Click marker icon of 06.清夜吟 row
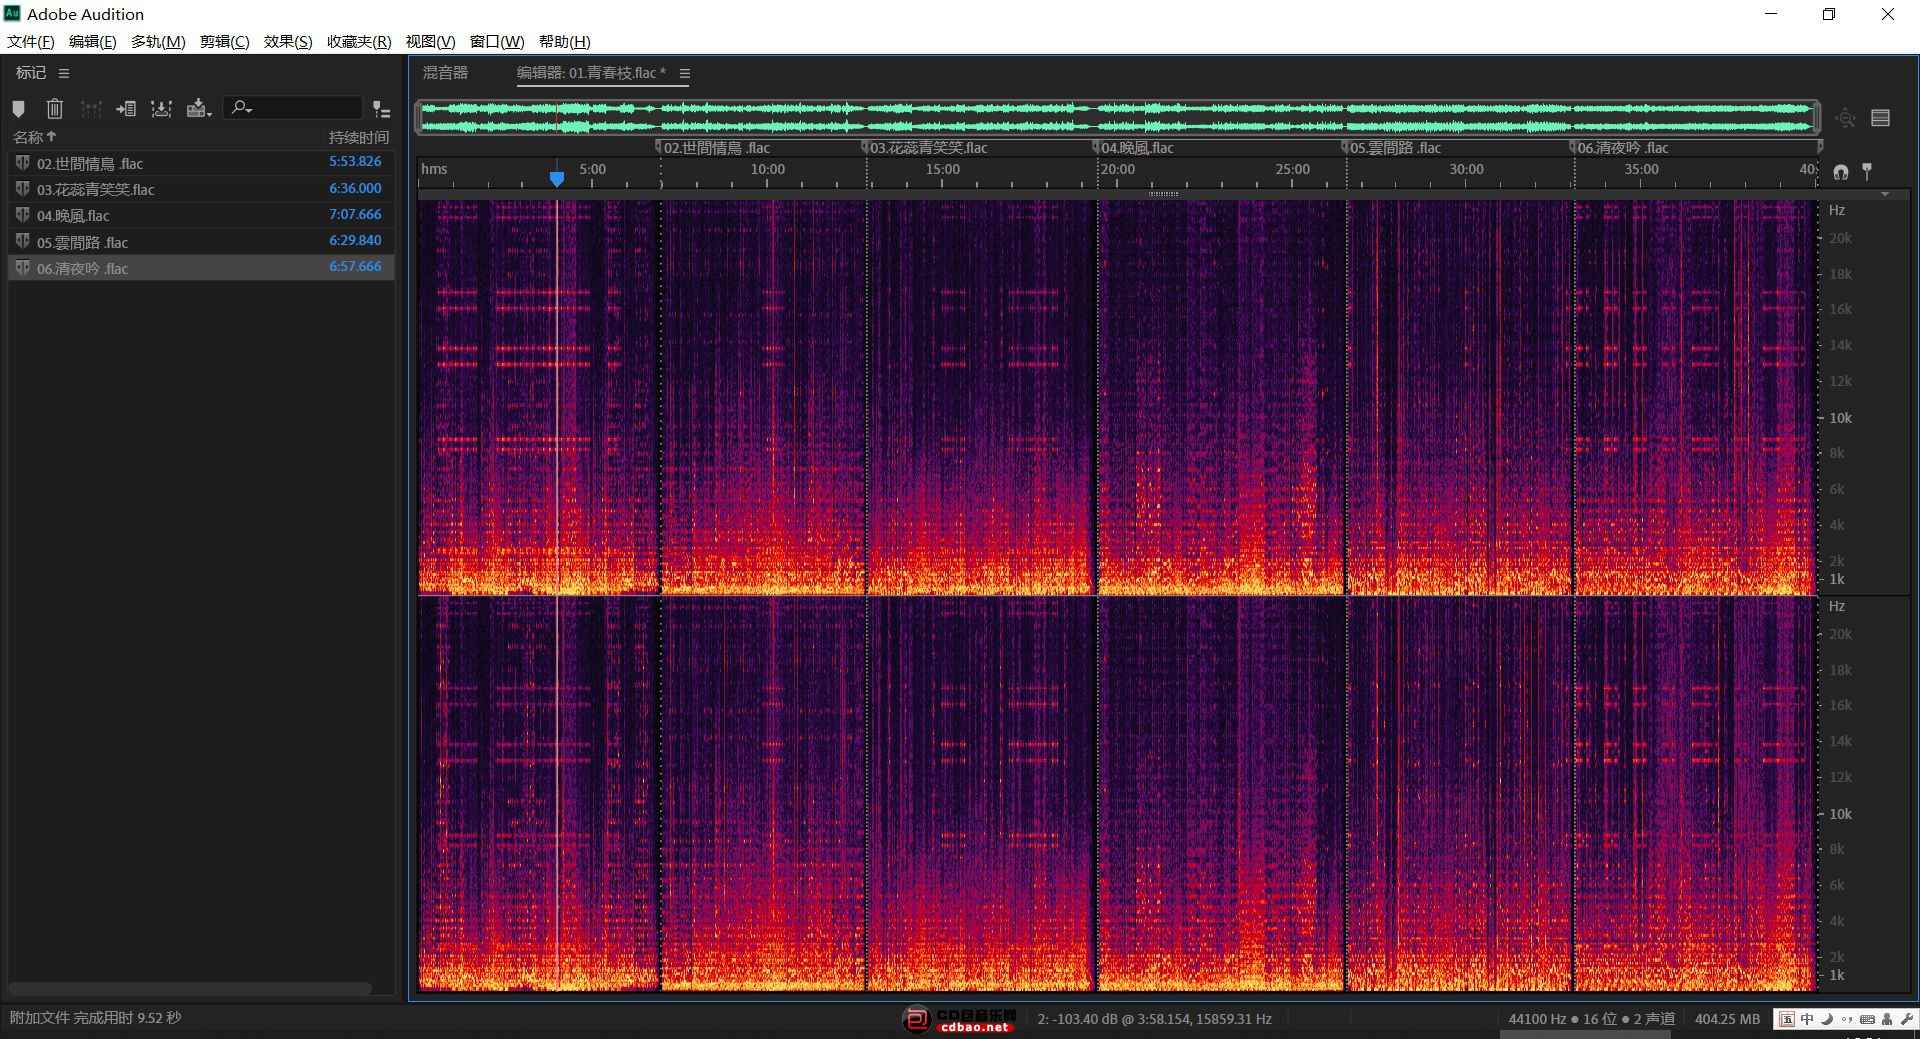This screenshot has height=1039, width=1920. coord(22,268)
